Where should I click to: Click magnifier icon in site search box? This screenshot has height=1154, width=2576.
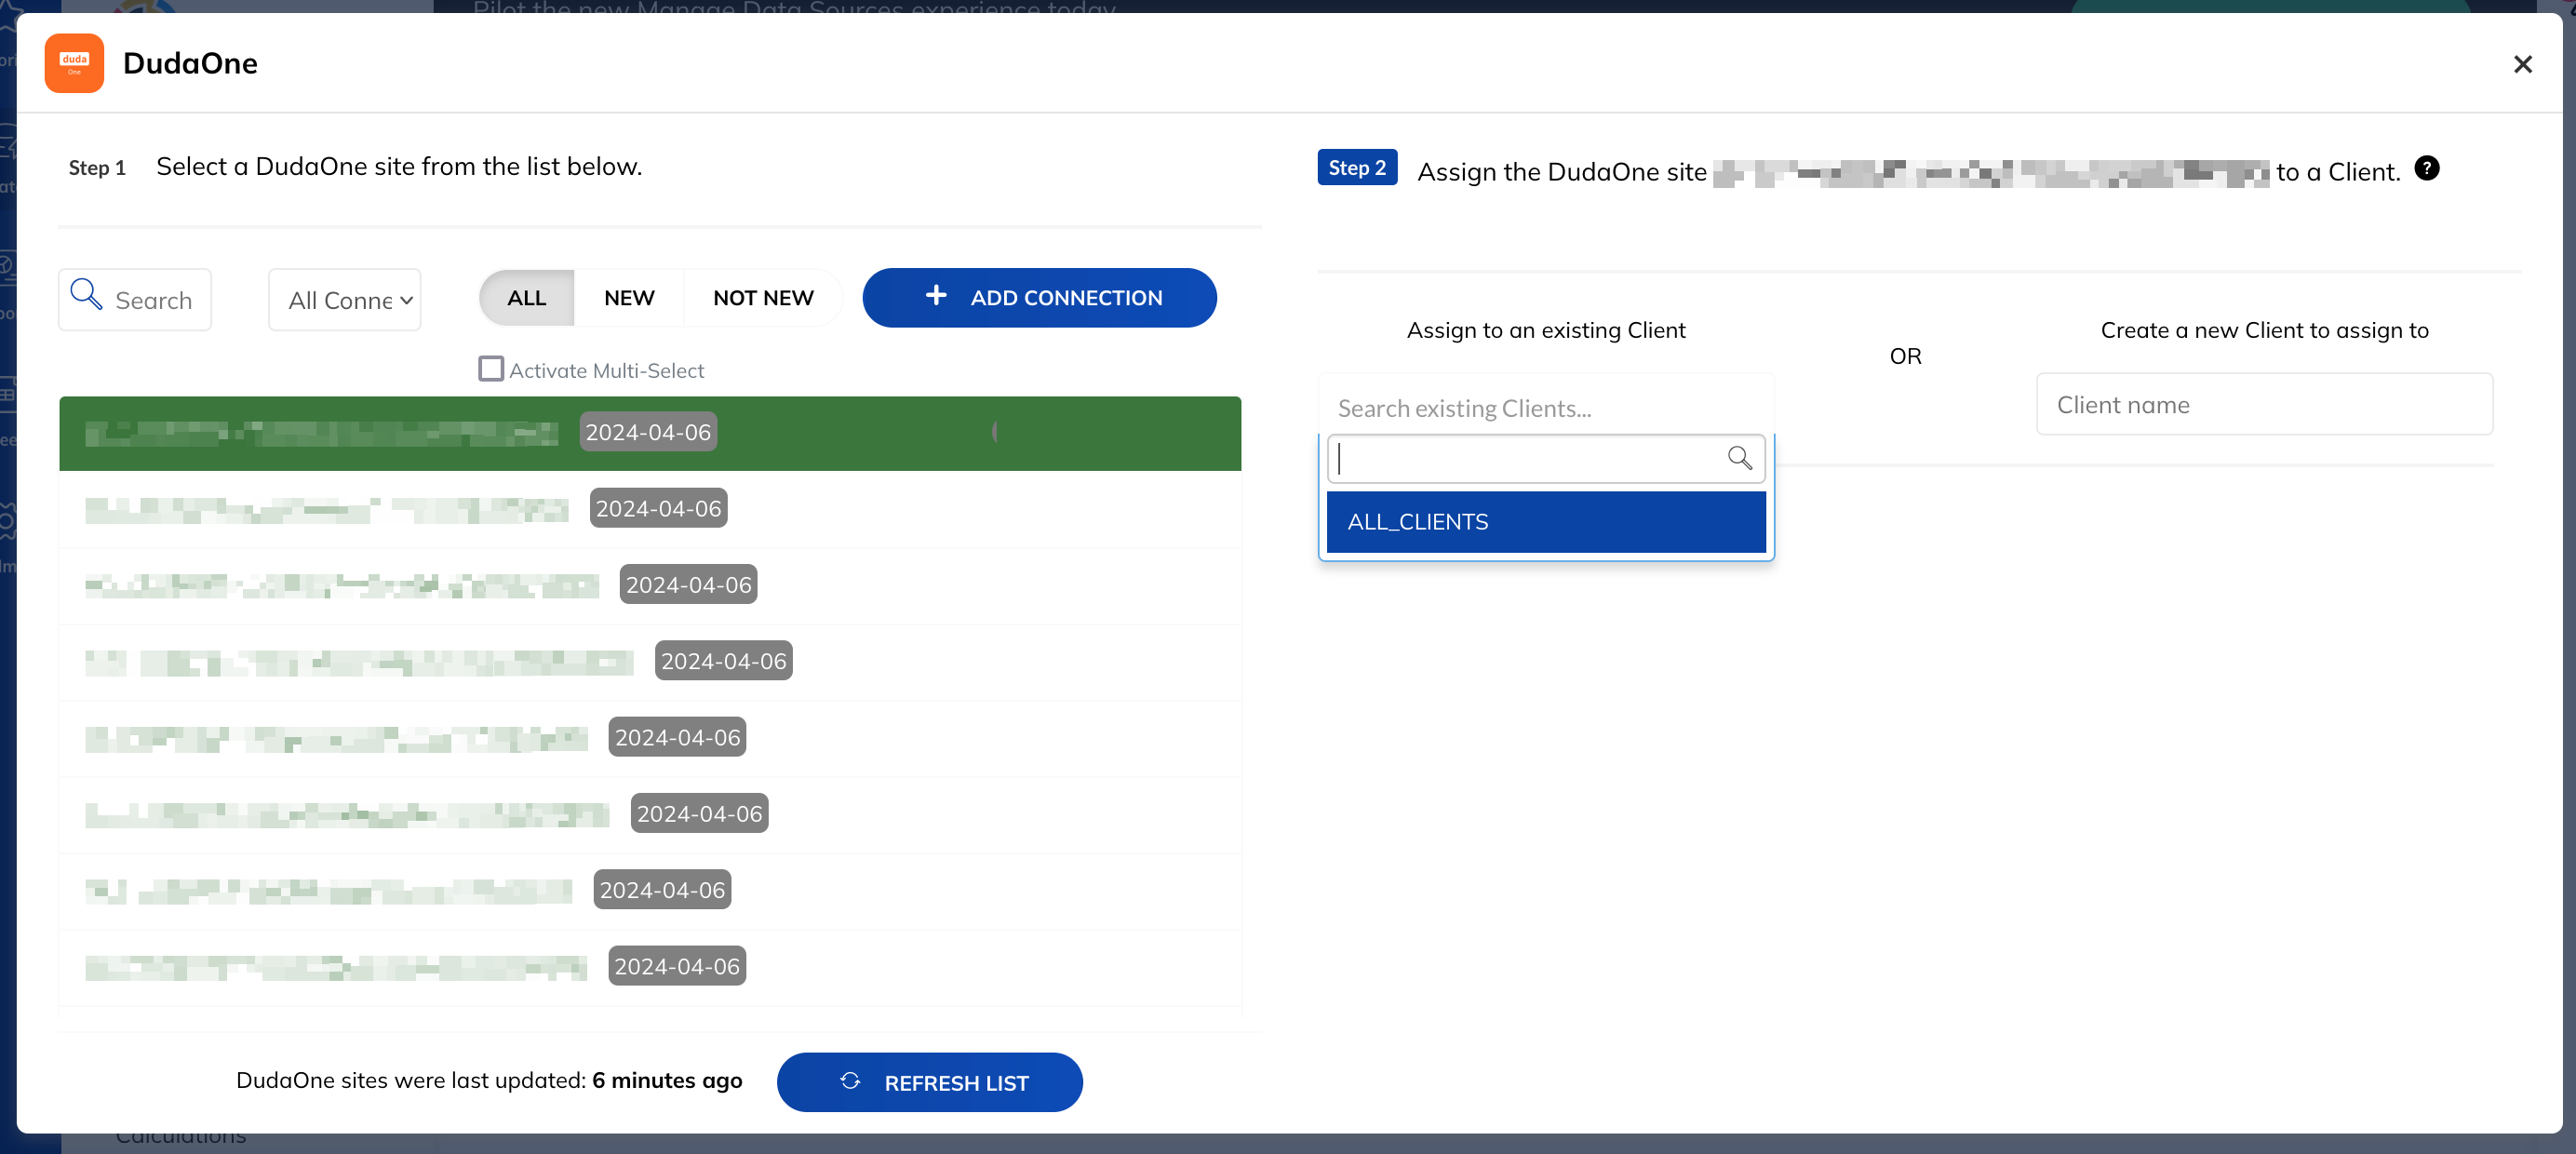coord(86,295)
